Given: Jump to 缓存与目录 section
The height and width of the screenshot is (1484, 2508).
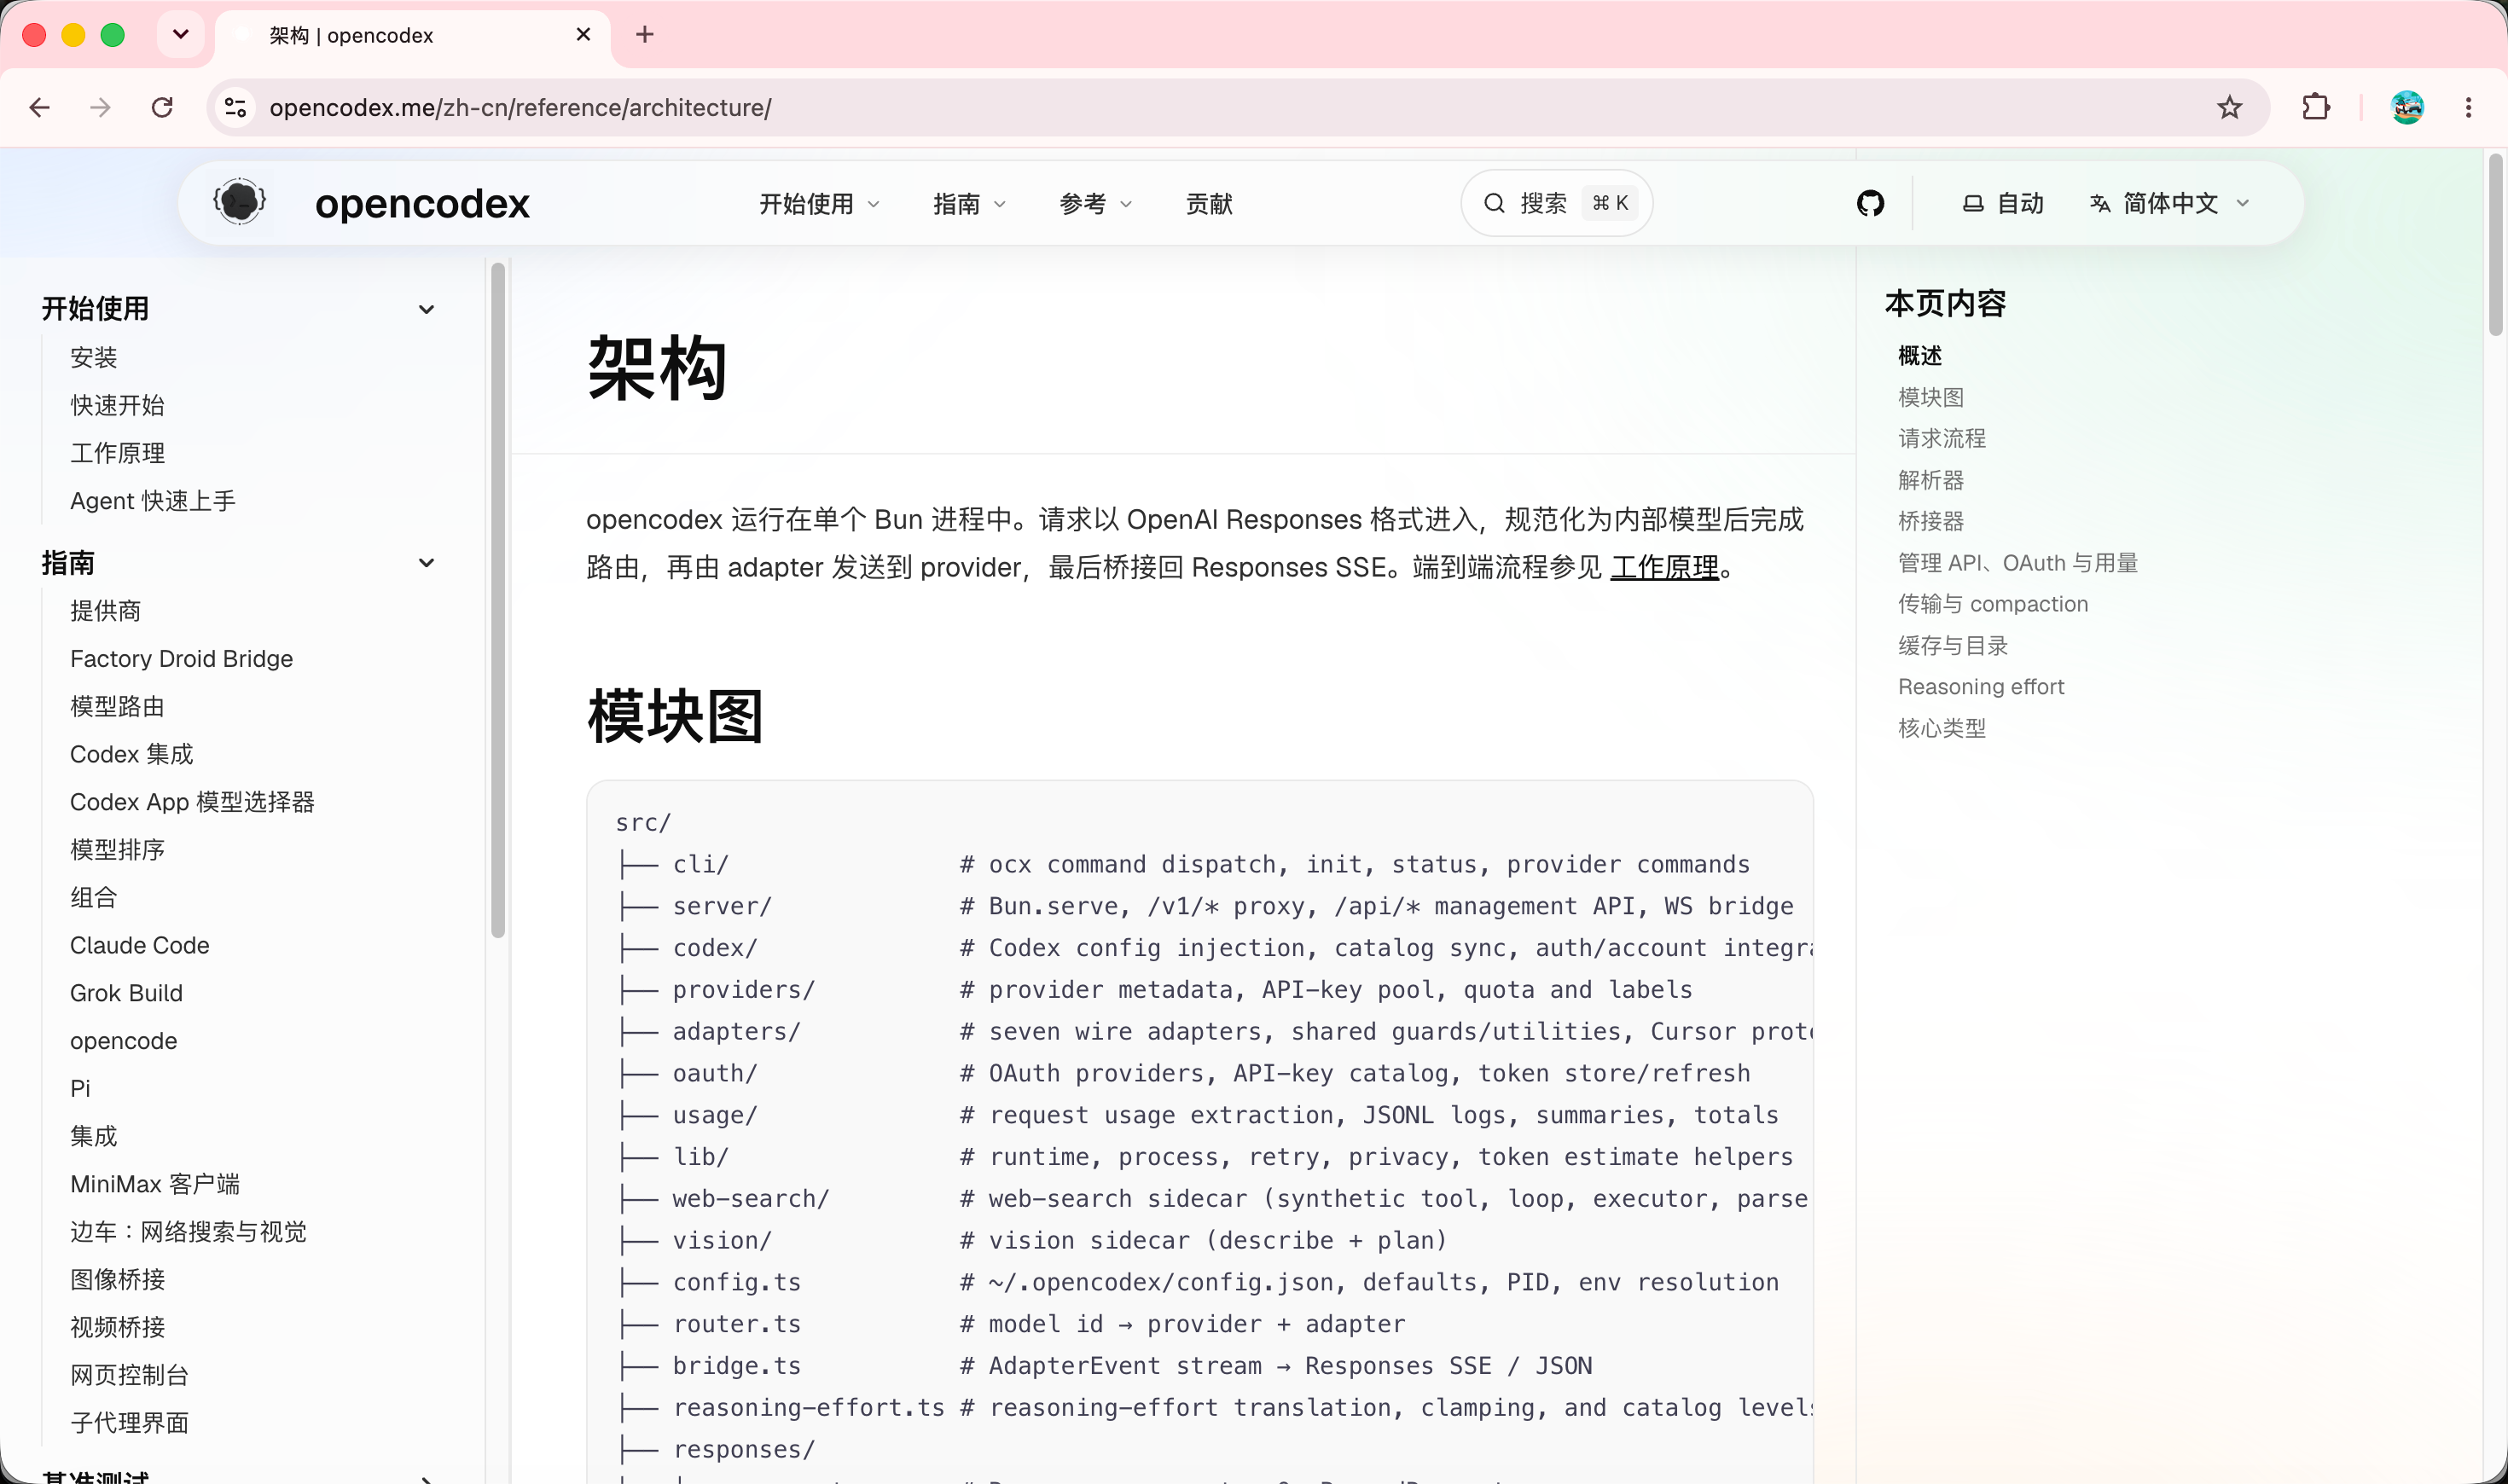Looking at the screenshot, I should click(1952, 646).
